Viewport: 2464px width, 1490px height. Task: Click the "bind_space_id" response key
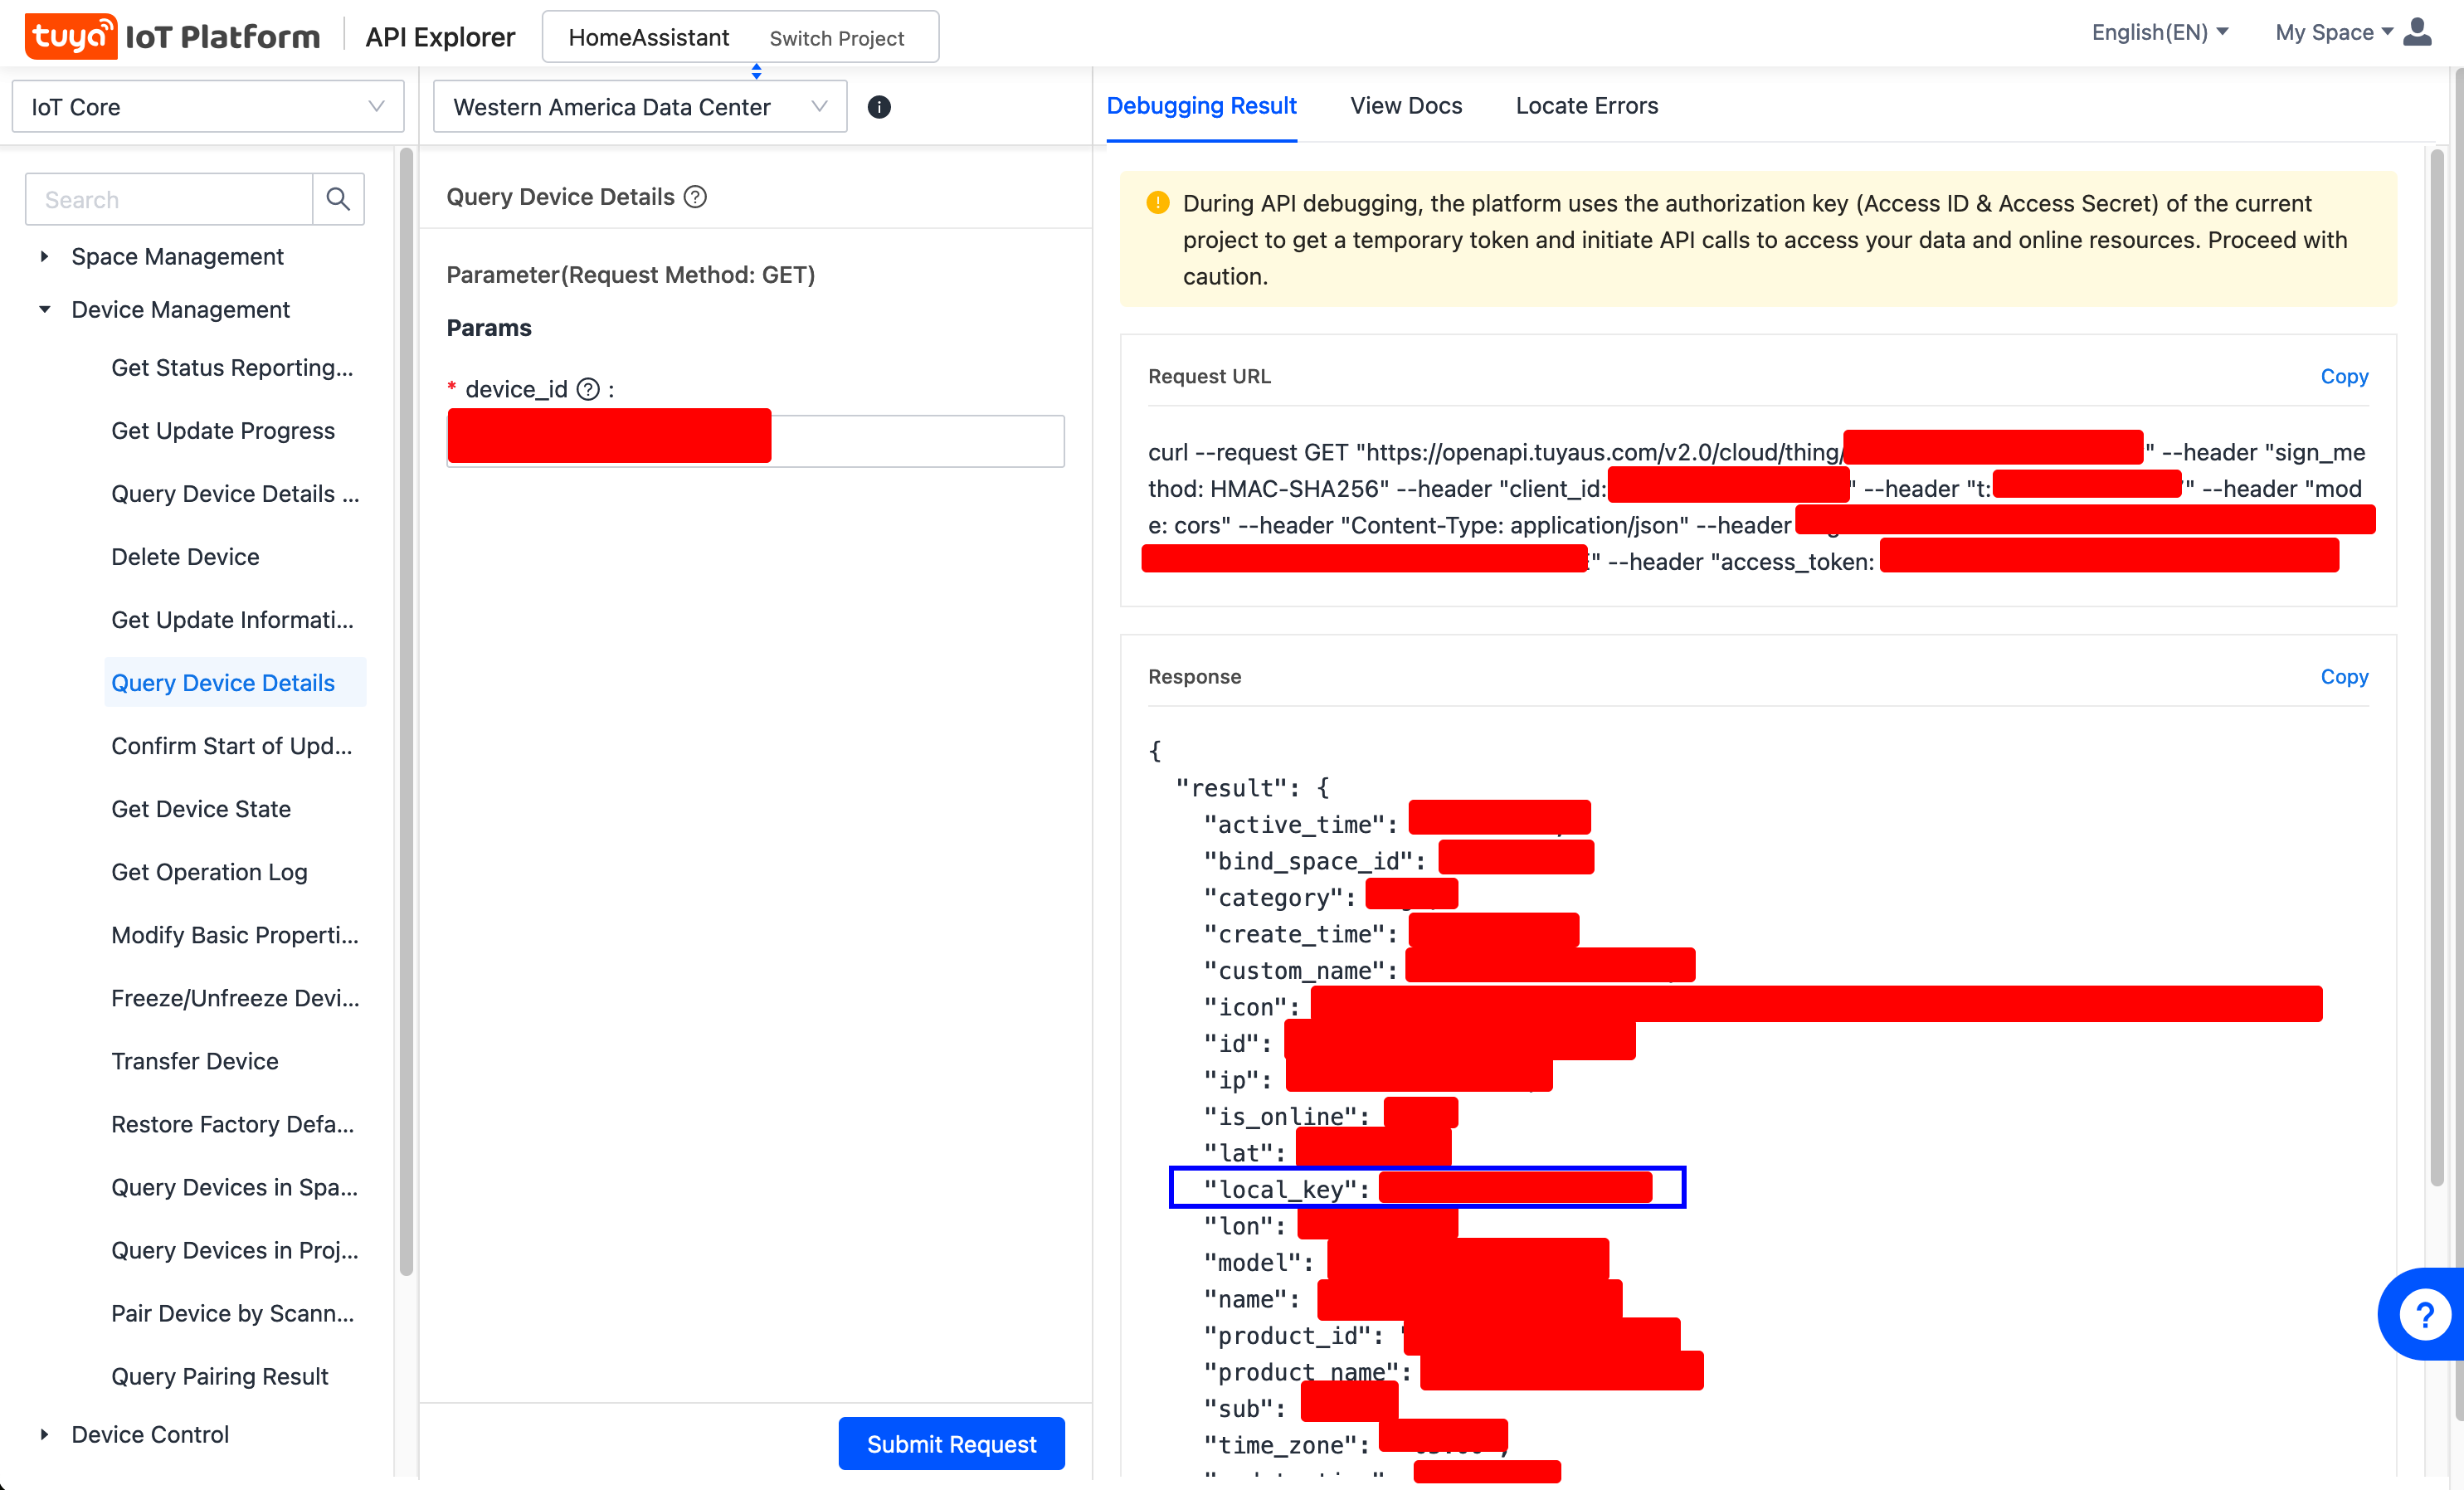click(x=1314, y=861)
